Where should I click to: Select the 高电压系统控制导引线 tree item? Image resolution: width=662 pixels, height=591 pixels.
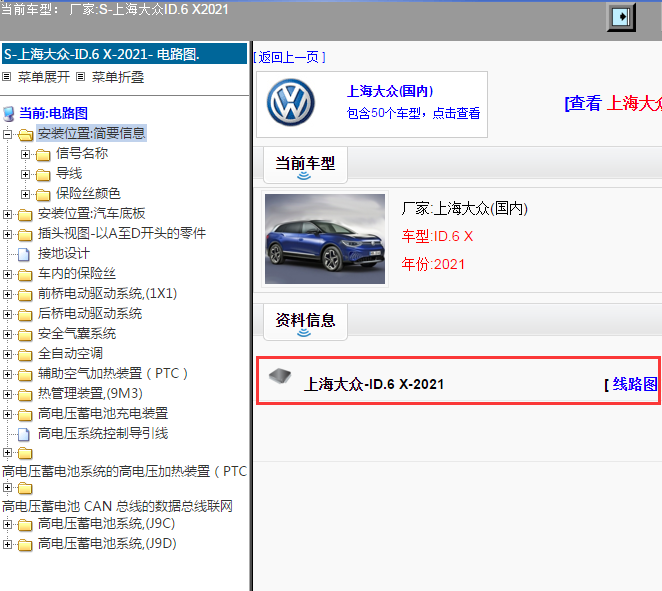(x=103, y=434)
